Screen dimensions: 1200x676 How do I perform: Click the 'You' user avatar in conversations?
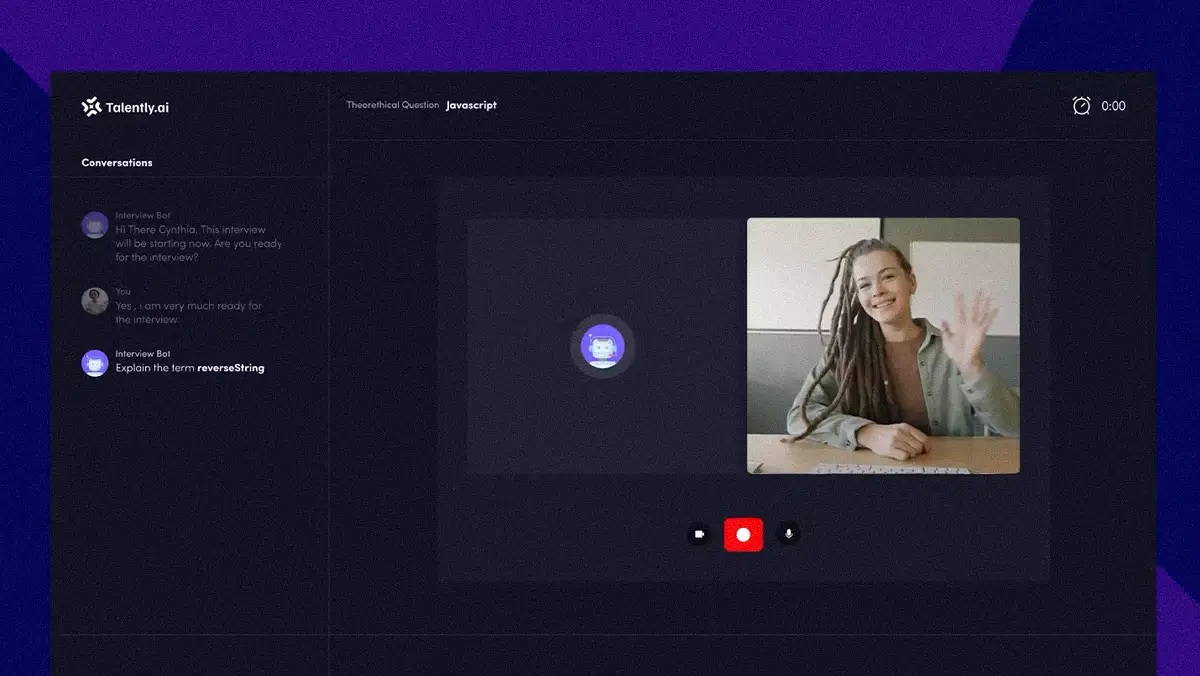point(95,301)
